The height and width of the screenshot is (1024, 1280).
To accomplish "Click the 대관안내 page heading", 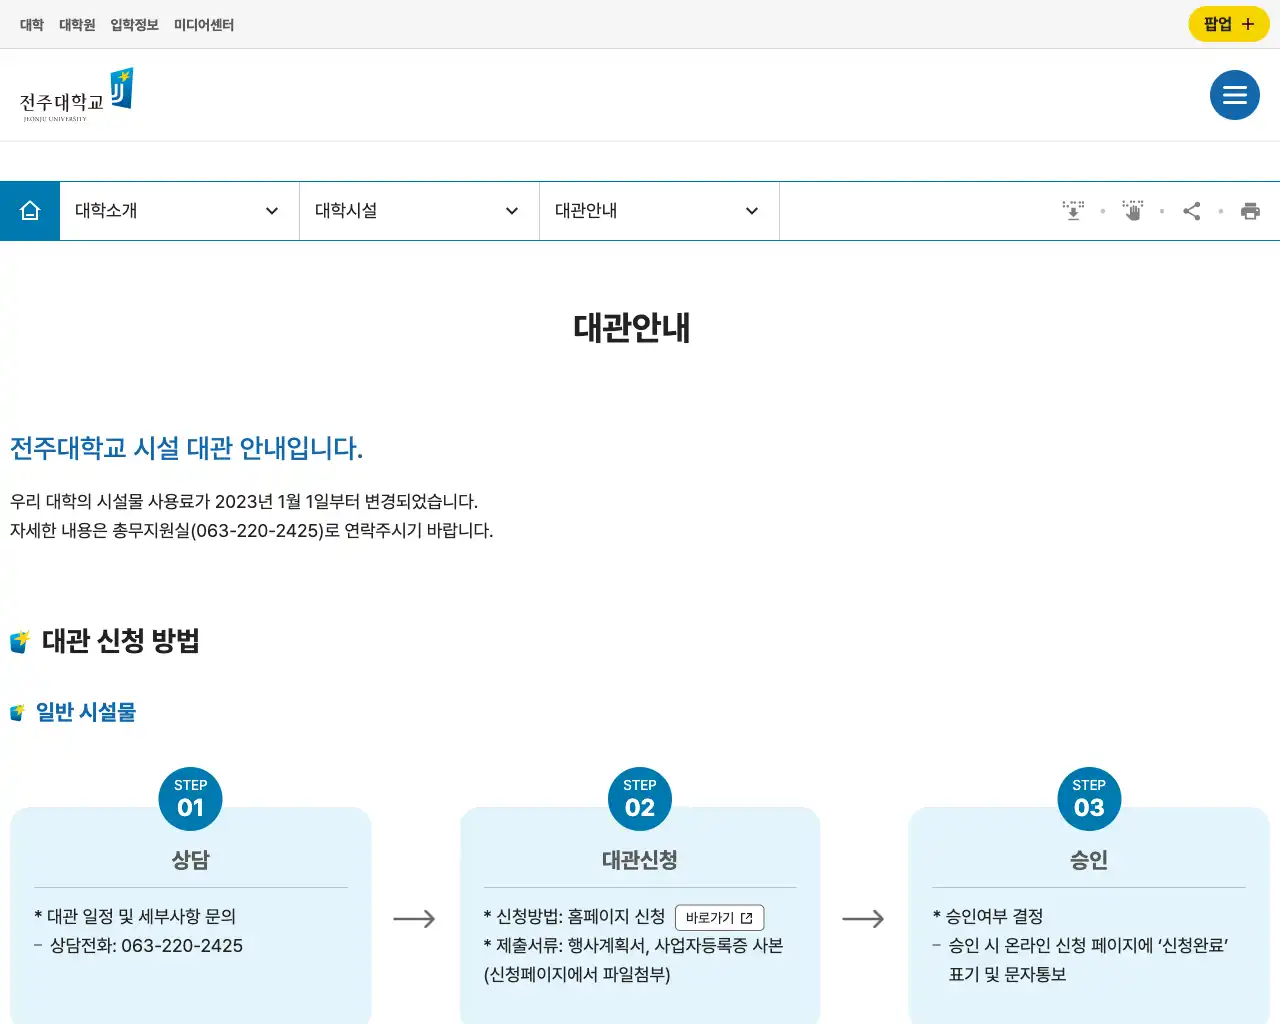I will (x=632, y=328).
